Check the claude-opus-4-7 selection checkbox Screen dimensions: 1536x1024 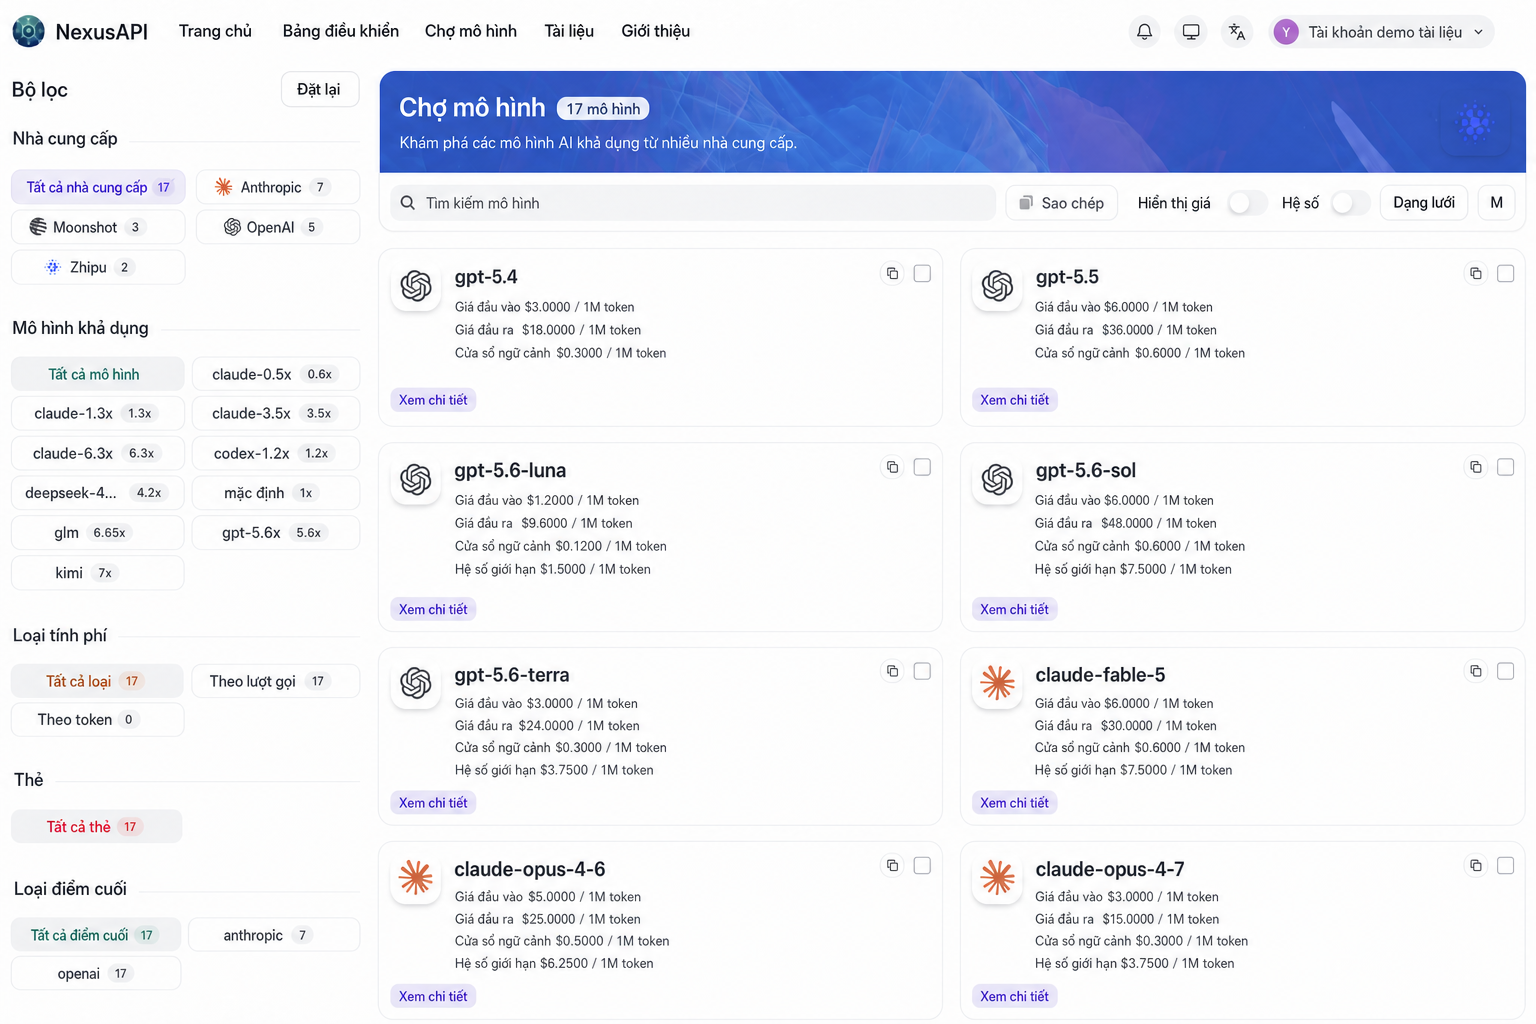tap(1505, 865)
